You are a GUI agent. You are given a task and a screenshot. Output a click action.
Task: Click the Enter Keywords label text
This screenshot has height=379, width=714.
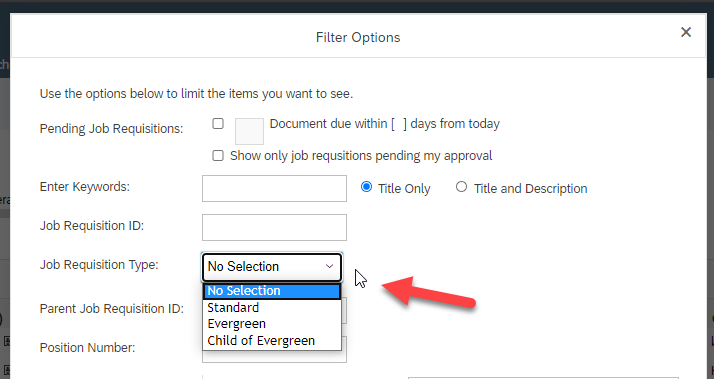pos(85,187)
